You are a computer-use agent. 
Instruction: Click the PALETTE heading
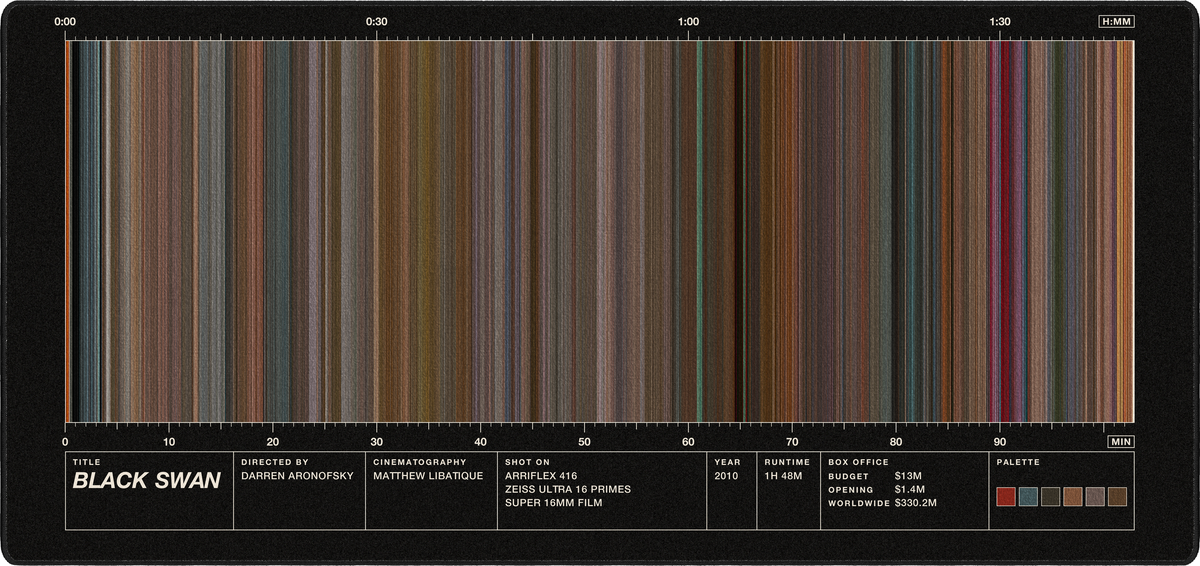1018,462
